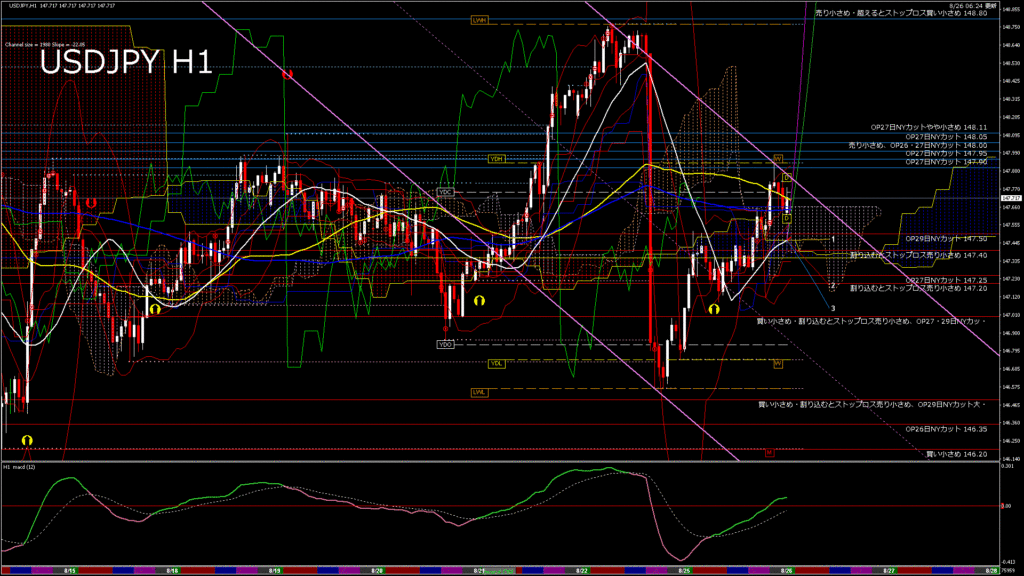The image size is (1024, 576).
Task: Click the projection point labeled 3
Action: point(833,308)
